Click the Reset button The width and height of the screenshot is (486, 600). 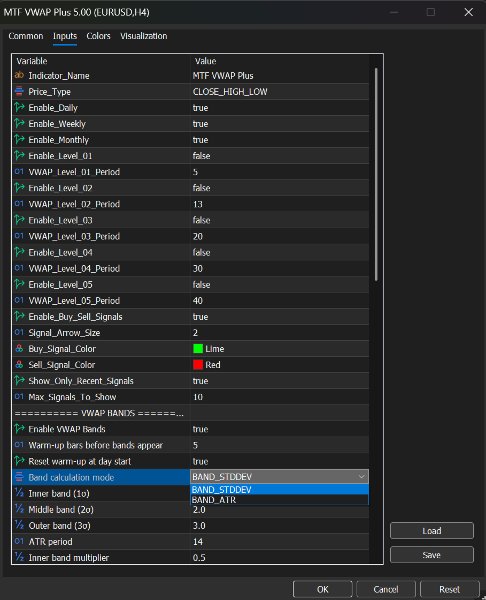tap(449, 589)
